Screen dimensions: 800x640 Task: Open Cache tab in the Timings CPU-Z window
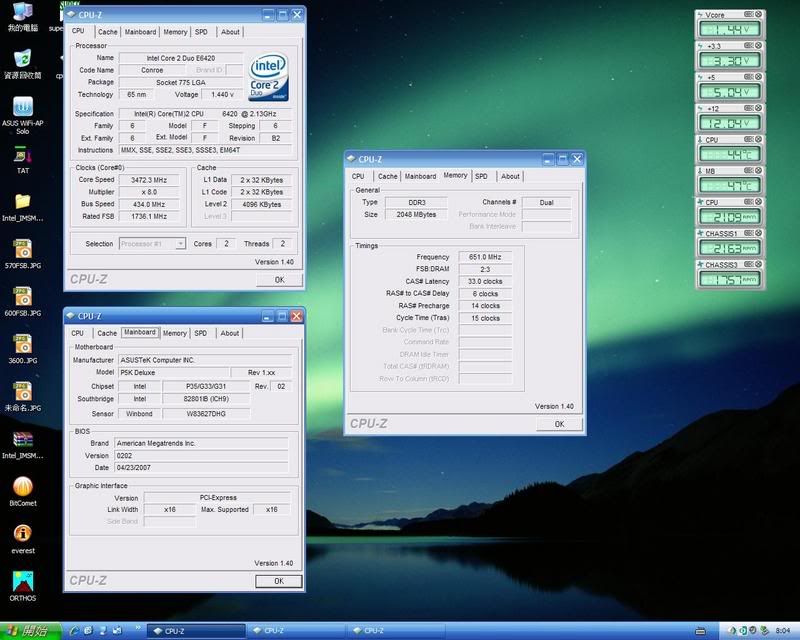[x=387, y=176]
